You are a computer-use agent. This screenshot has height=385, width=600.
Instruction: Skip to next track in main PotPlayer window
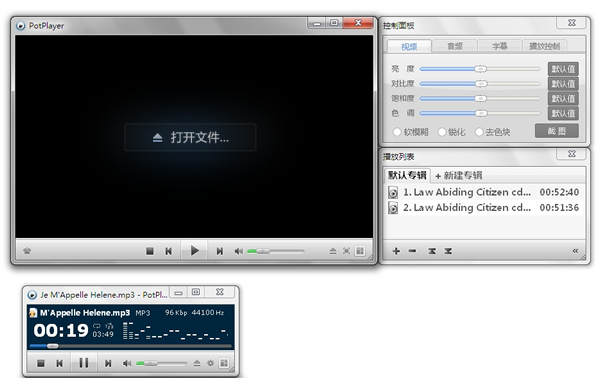pos(220,251)
